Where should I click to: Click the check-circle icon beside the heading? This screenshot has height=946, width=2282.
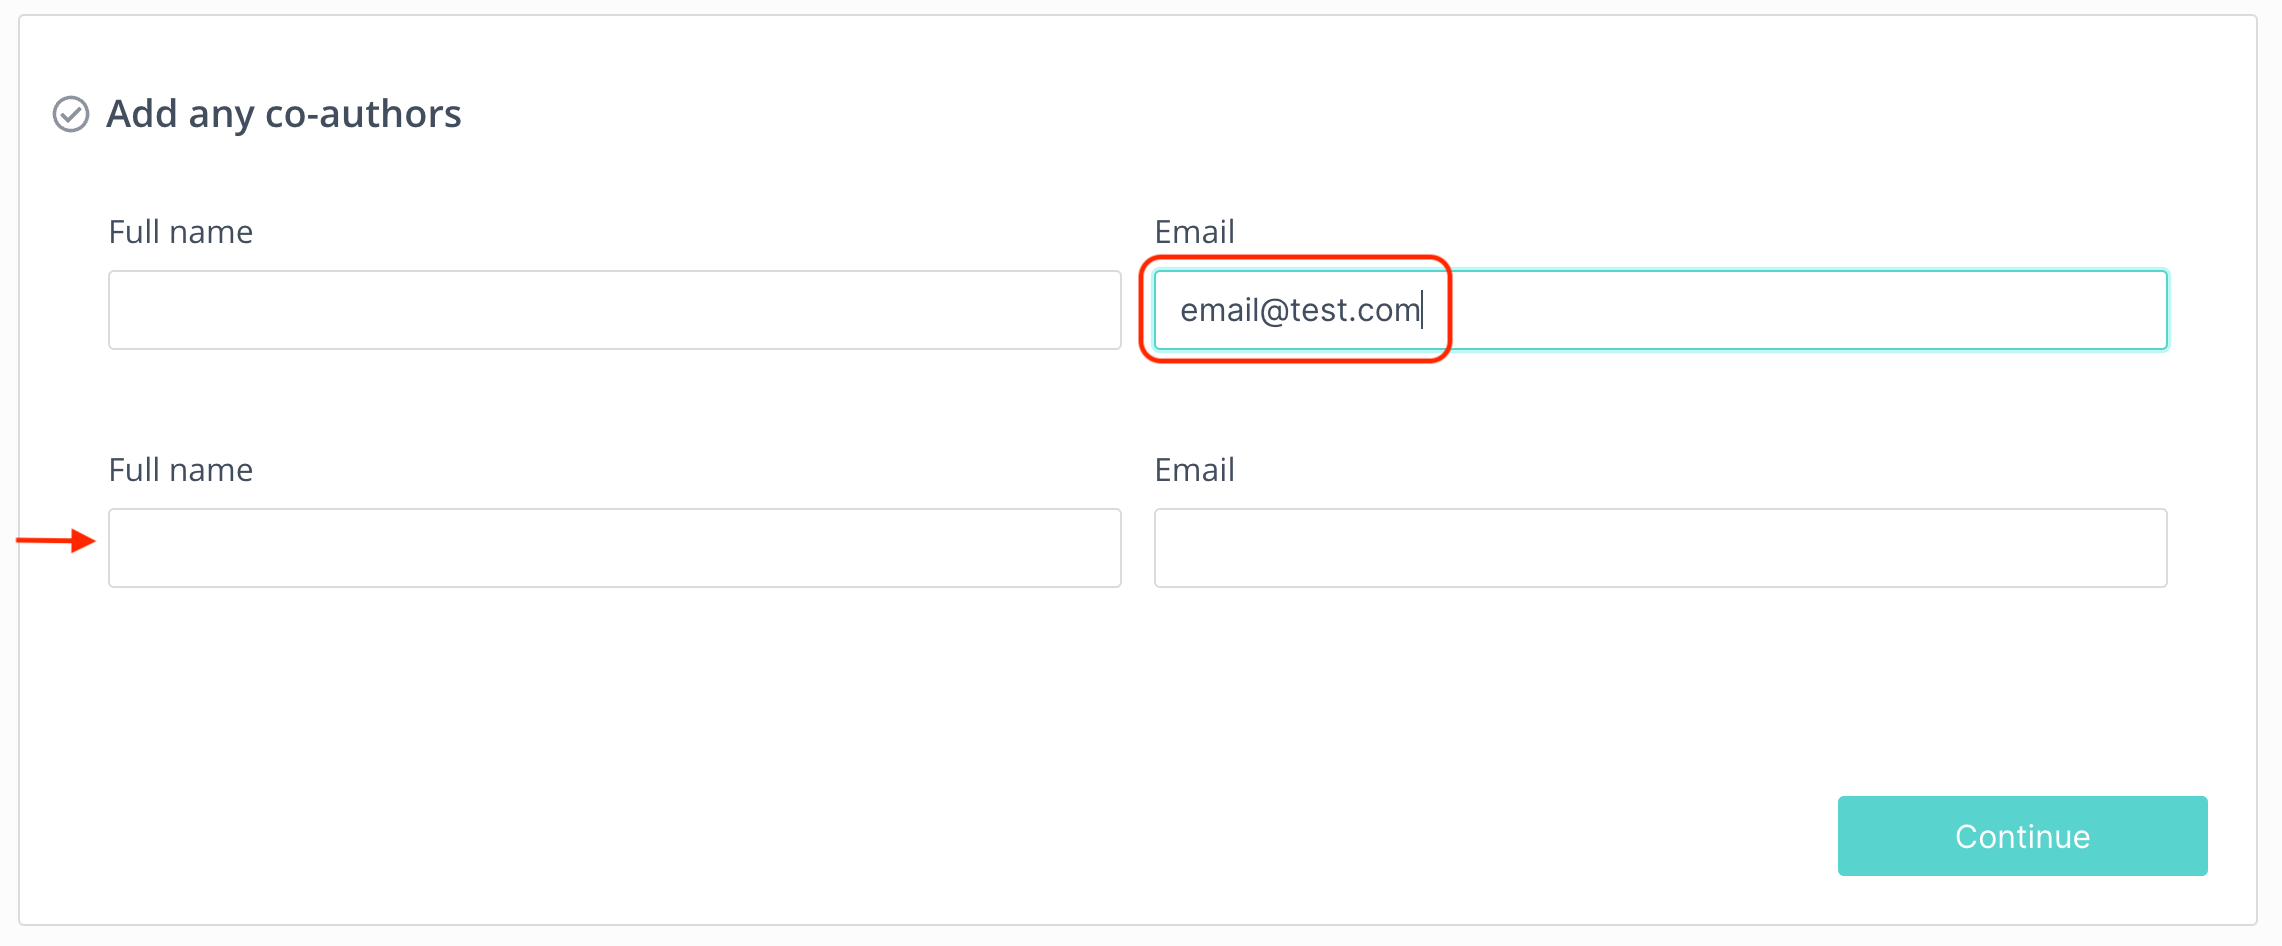pyautogui.click(x=71, y=114)
